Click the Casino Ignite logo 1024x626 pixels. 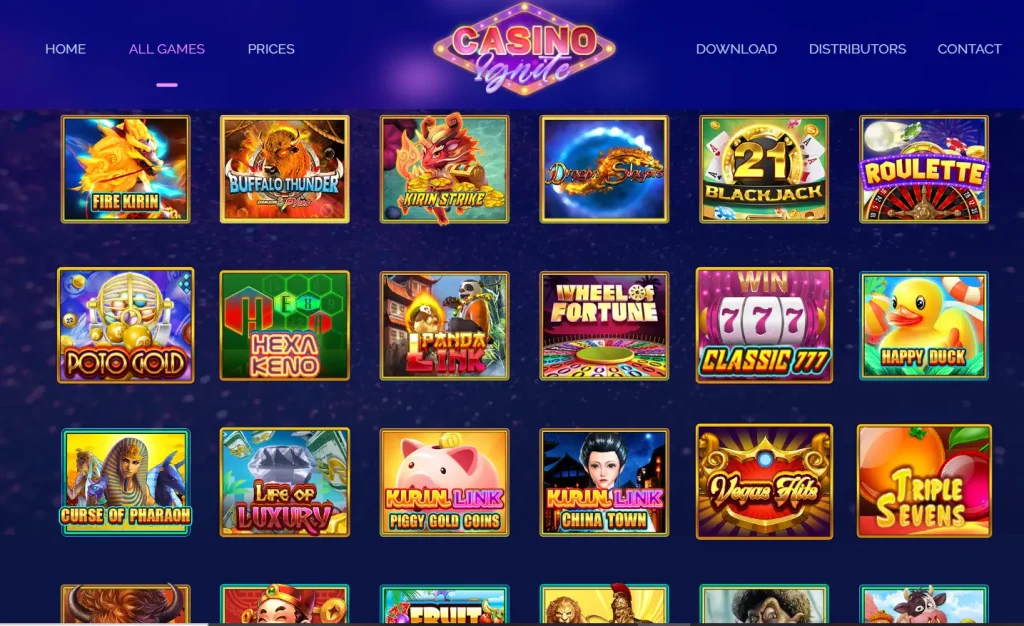tap(524, 50)
